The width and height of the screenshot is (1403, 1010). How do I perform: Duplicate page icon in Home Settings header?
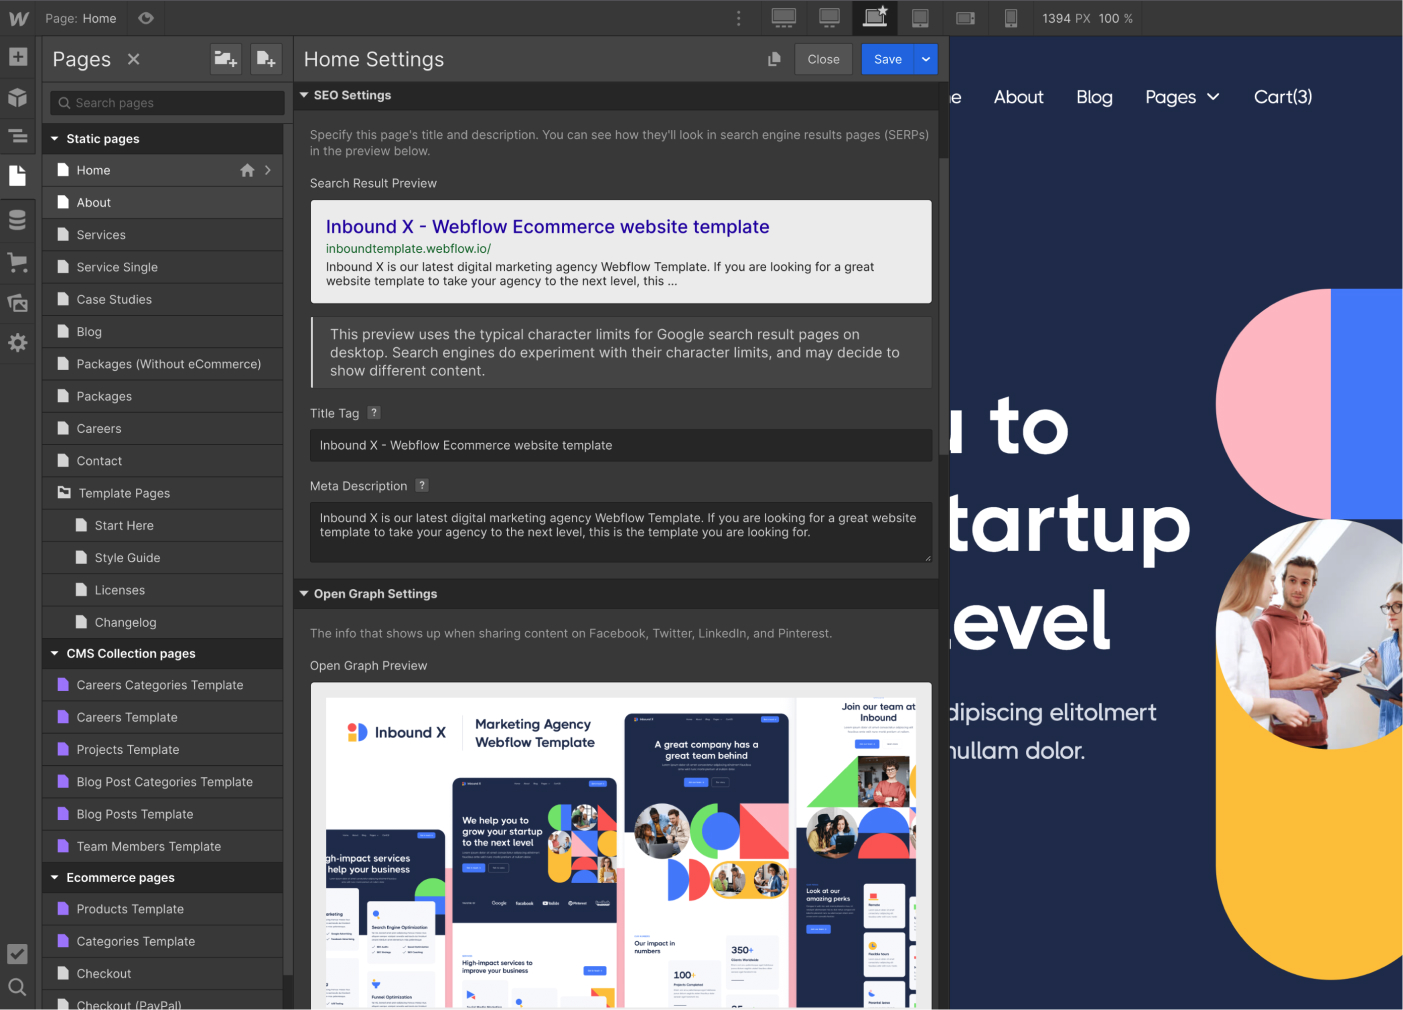click(x=774, y=59)
